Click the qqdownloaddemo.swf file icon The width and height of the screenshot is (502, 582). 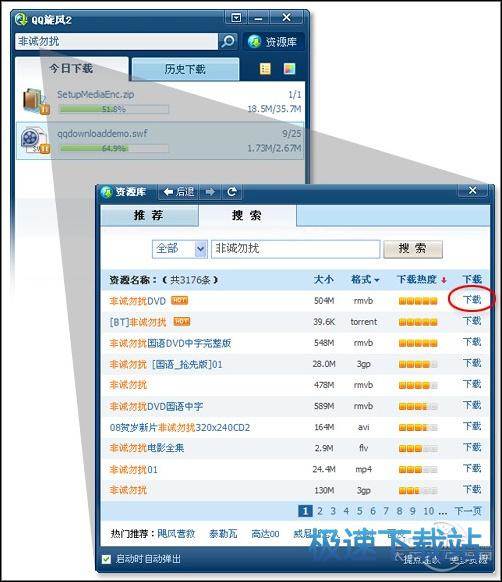[35, 141]
